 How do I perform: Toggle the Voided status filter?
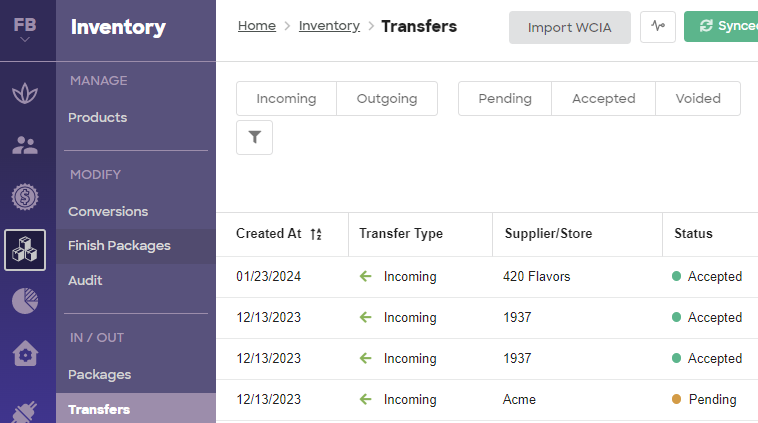tap(698, 99)
